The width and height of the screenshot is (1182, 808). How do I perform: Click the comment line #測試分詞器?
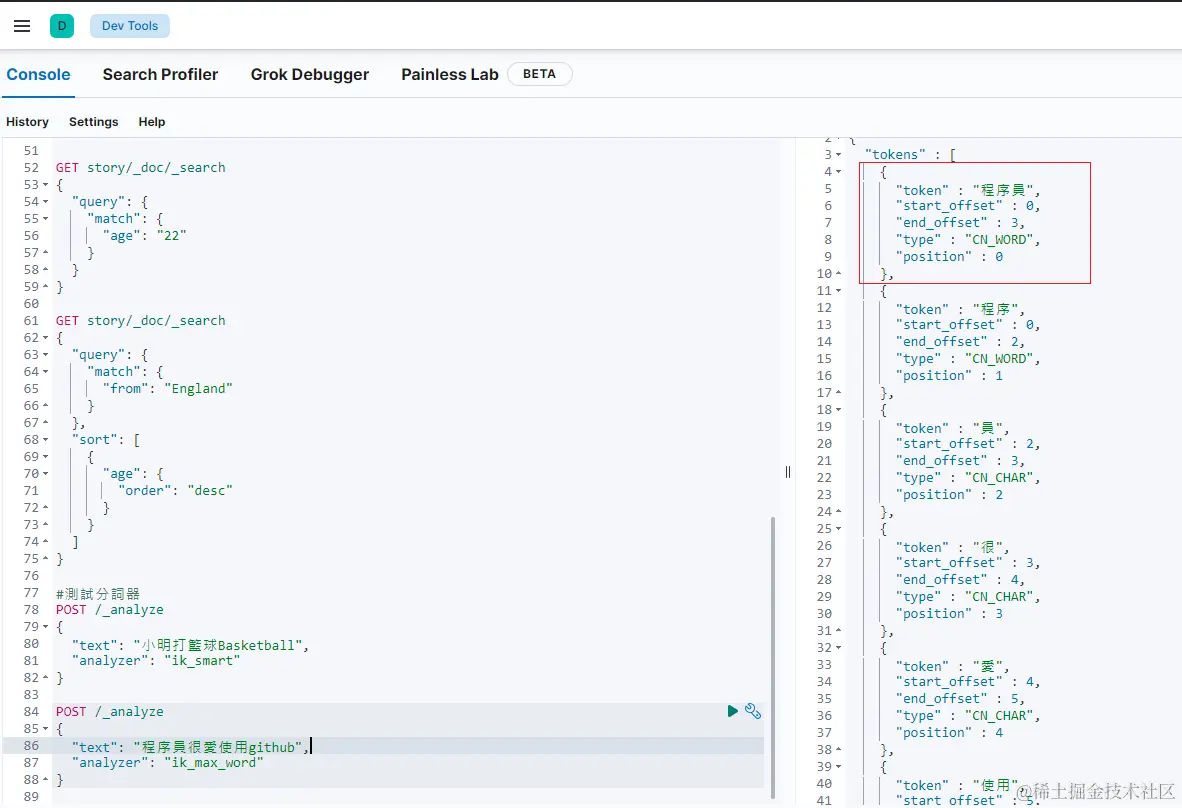(98, 593)
